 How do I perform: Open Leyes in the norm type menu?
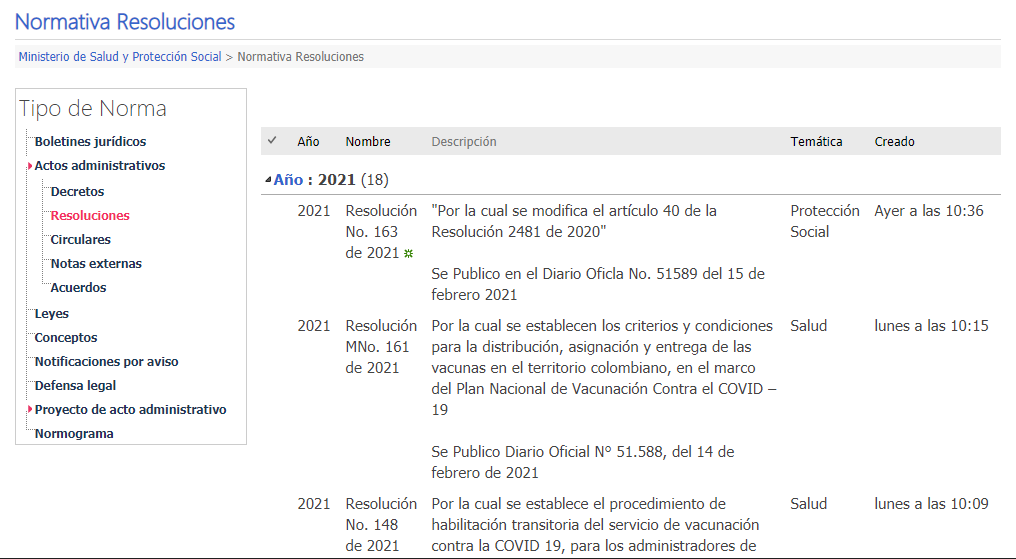point(52,314)
